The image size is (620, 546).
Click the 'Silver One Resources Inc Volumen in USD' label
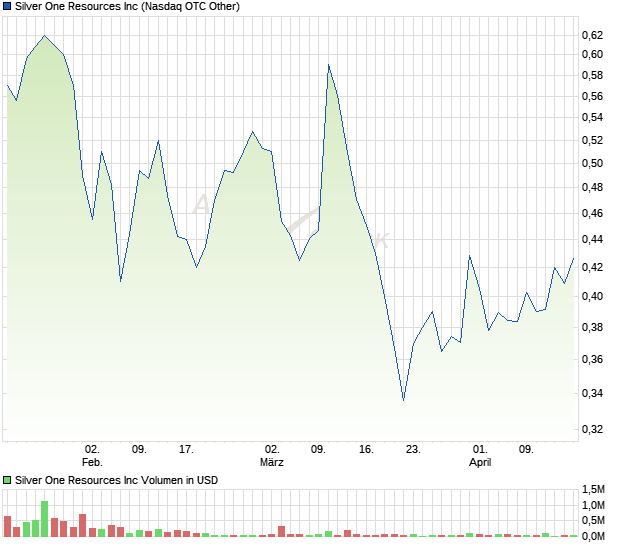[116, 480]
